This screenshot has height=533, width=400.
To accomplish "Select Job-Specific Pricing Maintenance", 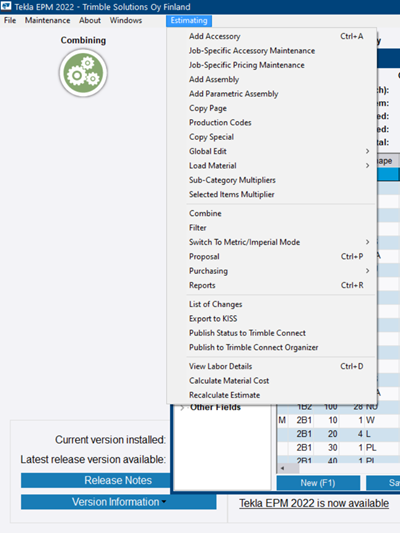I will pyautogui.click(x=272, y=65).
